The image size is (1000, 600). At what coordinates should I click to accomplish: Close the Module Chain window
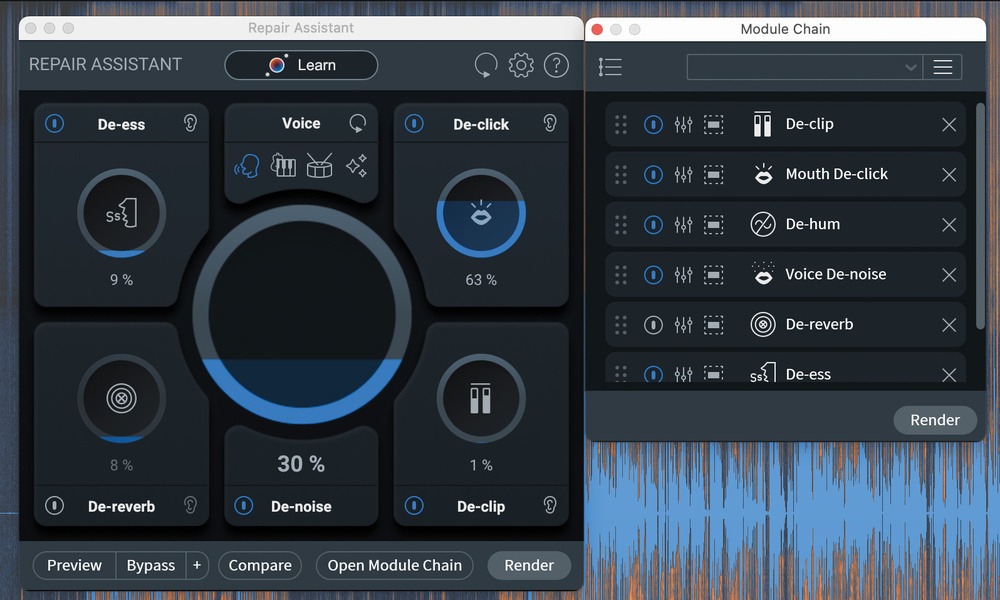[598, 29]
